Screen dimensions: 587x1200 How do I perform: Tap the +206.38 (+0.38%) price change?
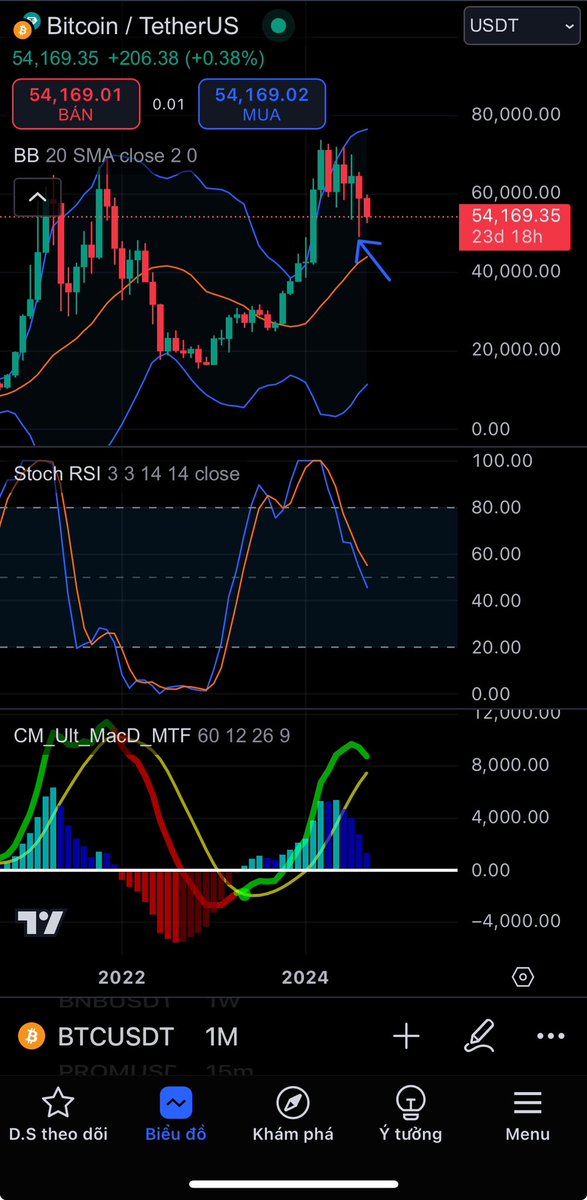tap(186, 59)
